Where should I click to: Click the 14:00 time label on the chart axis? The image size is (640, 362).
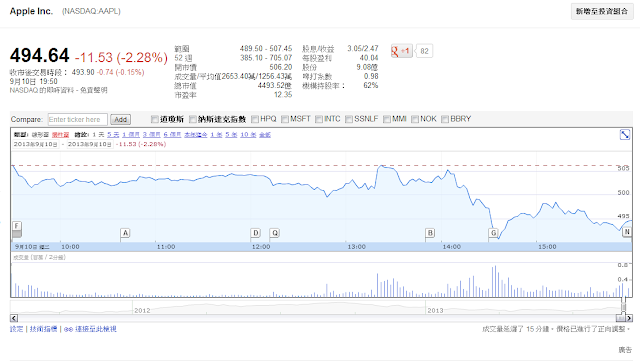click(452, 247)
